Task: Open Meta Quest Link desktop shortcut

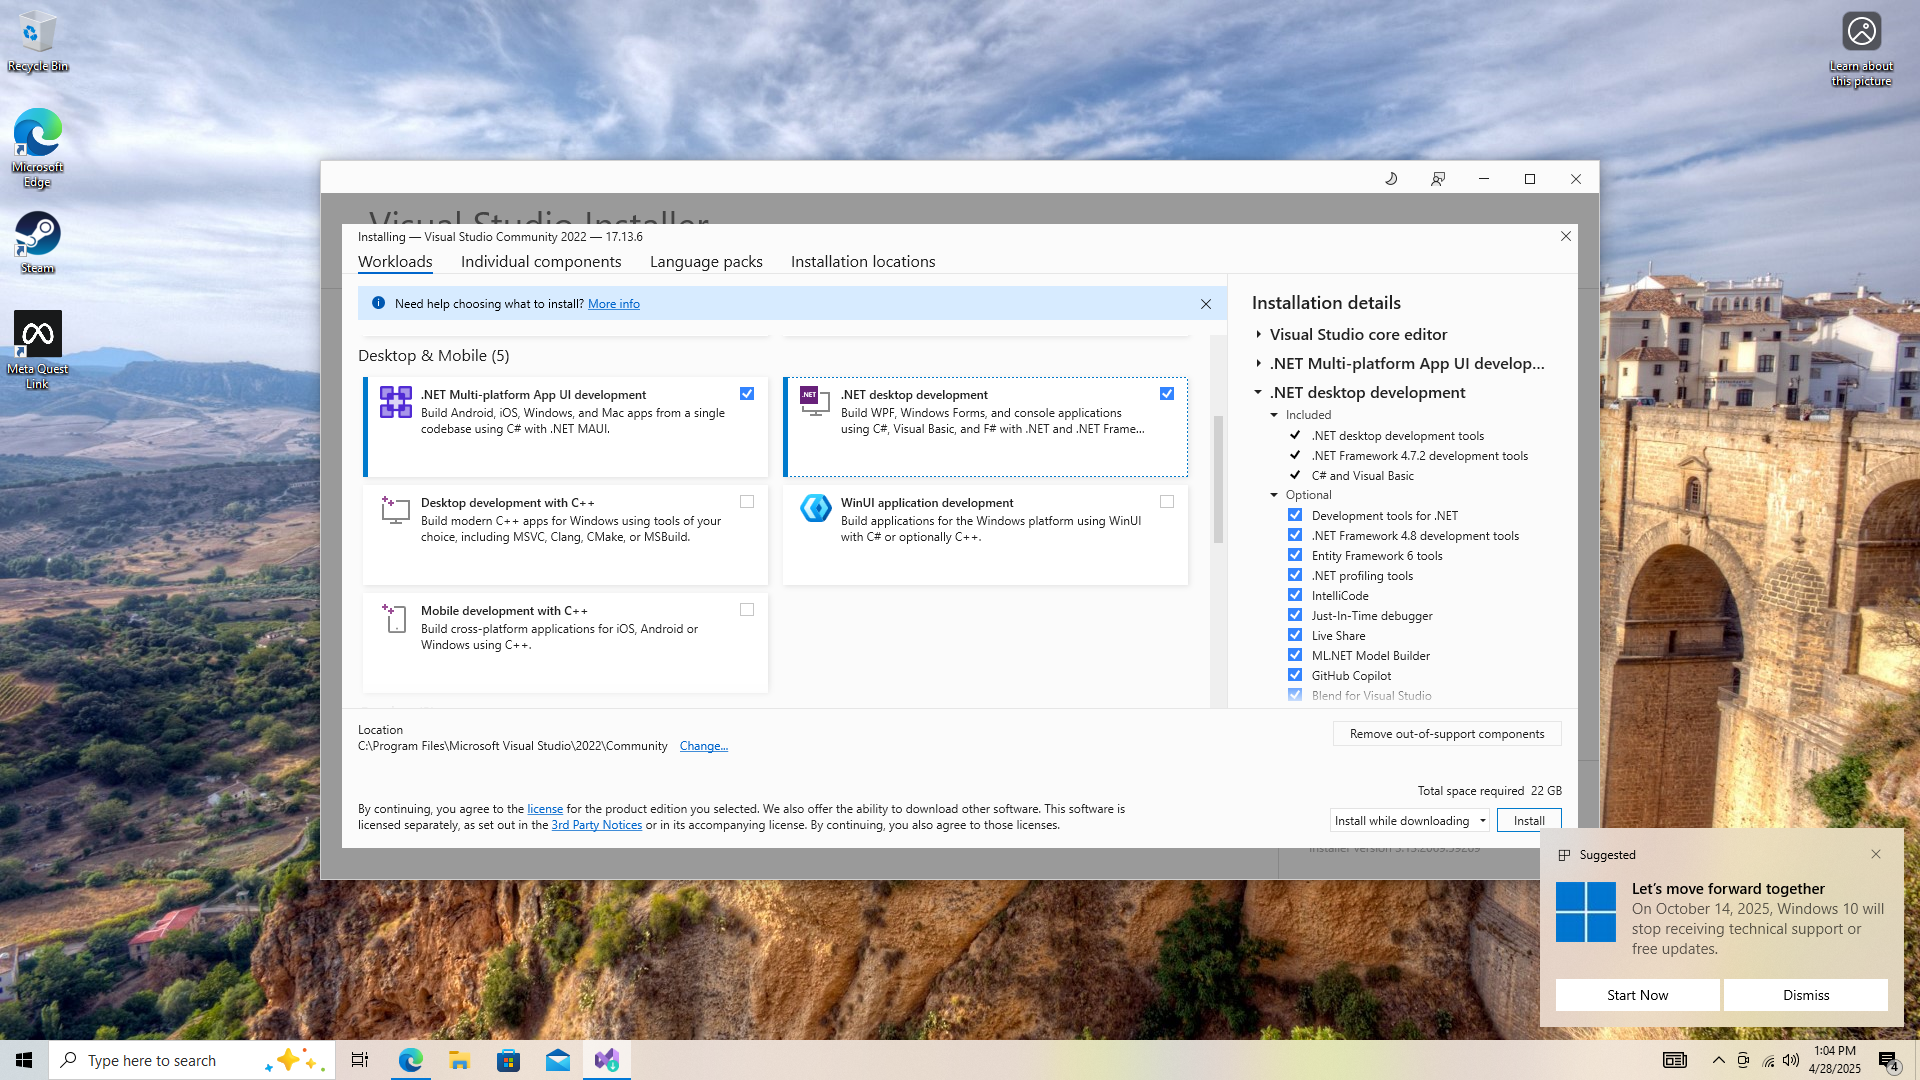Action: (x=38, y=350)
